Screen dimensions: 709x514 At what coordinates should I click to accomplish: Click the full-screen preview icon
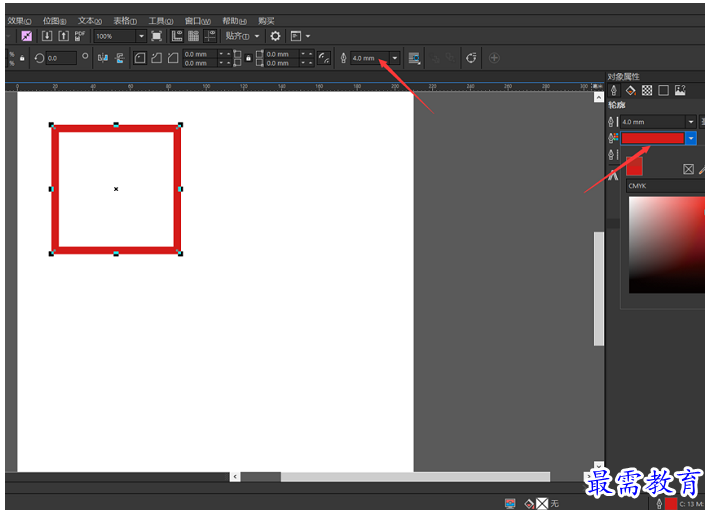coord(156,36)
